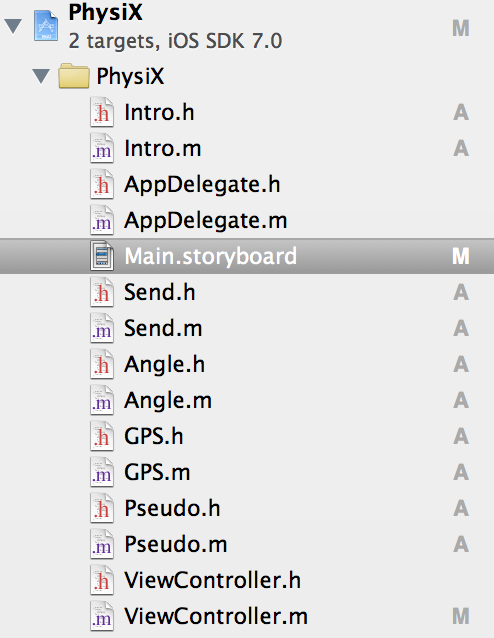This screenshot has width=494, height=638.
Task: Click the Intro.h header file icon
Action: point(102,112)
